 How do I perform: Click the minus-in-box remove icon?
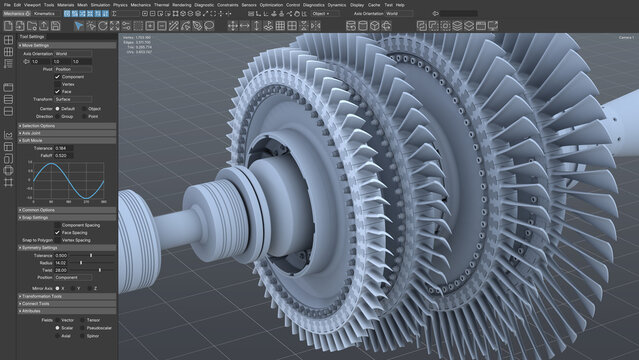coord(162,26)
